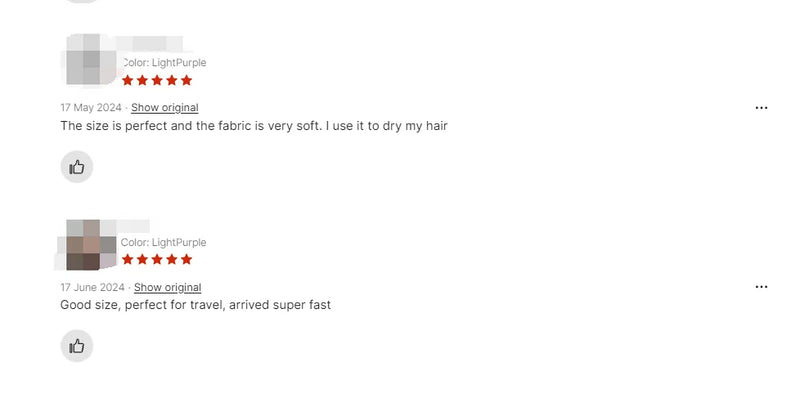Select the Color: LightPurple label in June review
This screenshot has height=394, width=800.
(163, 242)
